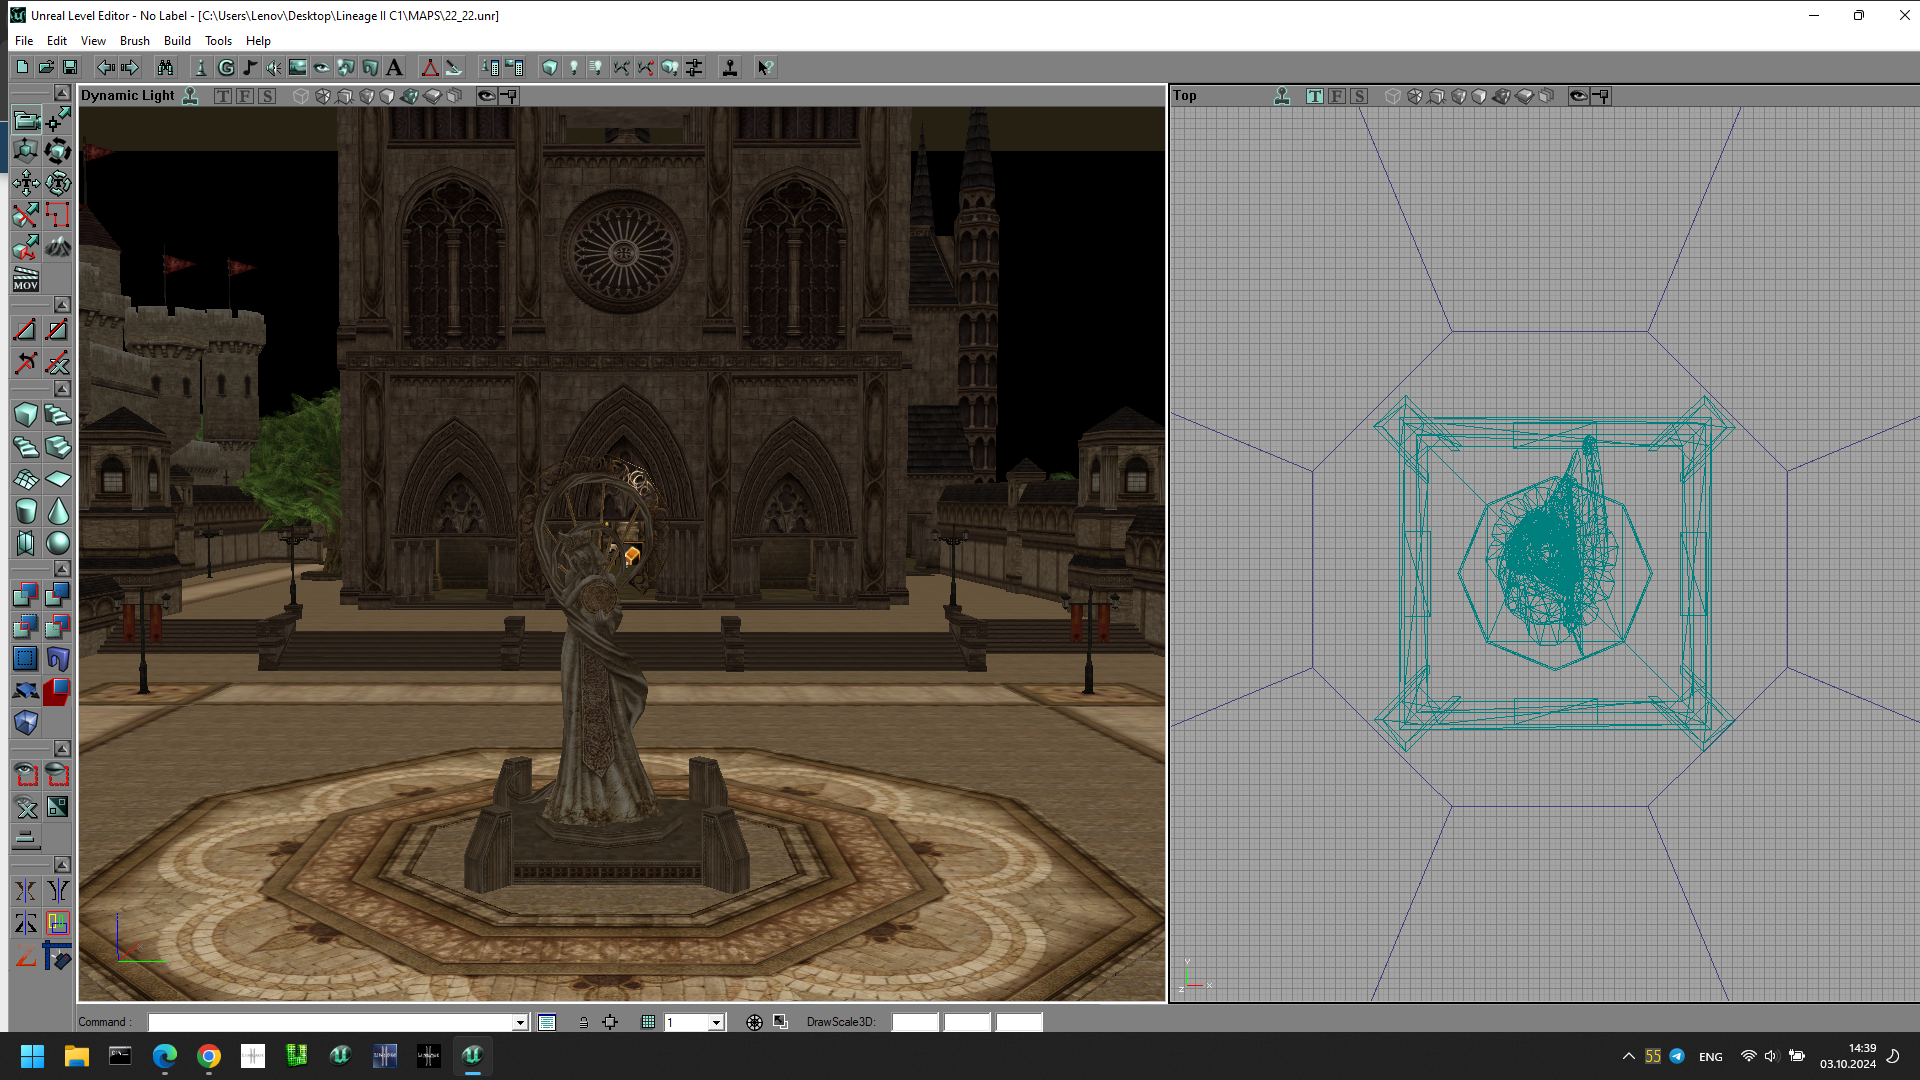
Task: Save the map using the floppy disk icon
Action: (70, 67)
